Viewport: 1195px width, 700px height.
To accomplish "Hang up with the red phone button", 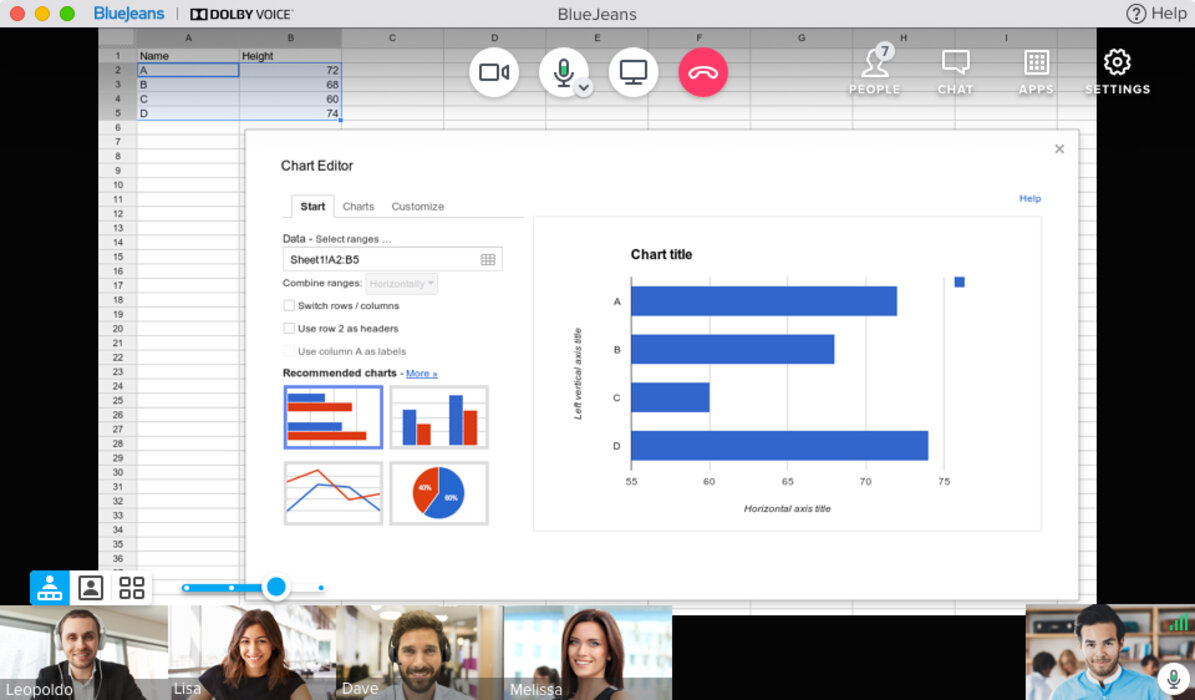I will coord(703,73).
